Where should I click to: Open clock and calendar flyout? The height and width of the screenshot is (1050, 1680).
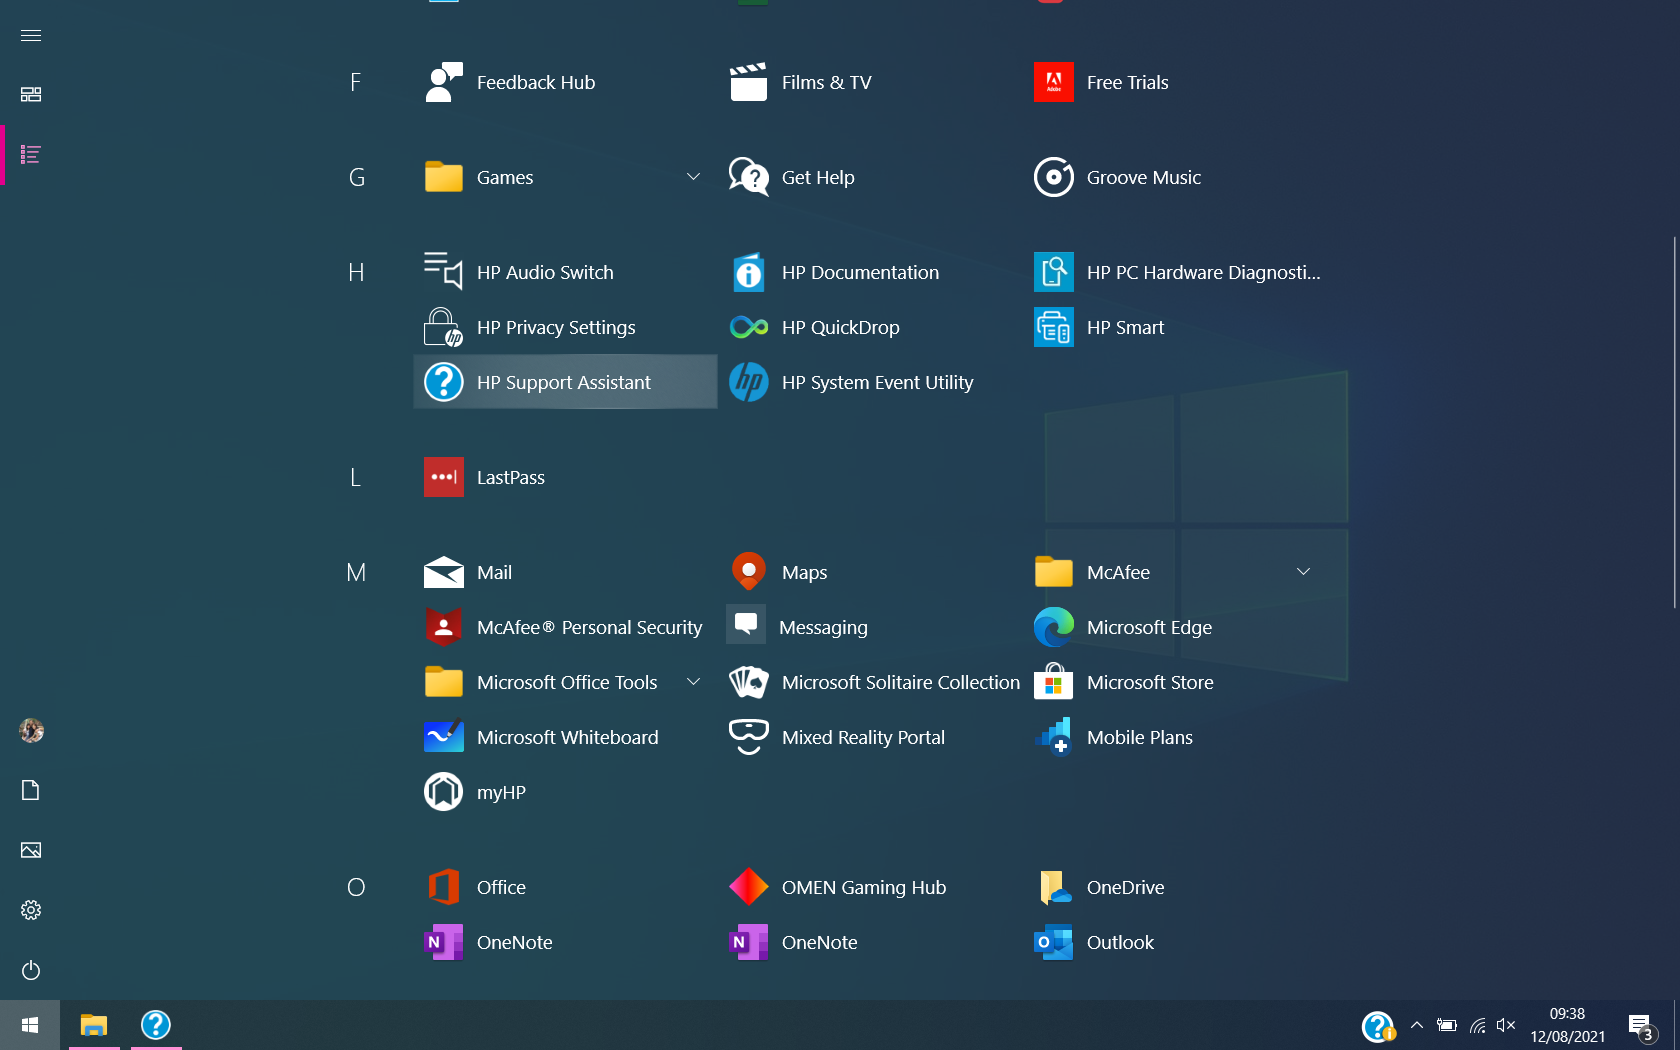[1567, 1025]
